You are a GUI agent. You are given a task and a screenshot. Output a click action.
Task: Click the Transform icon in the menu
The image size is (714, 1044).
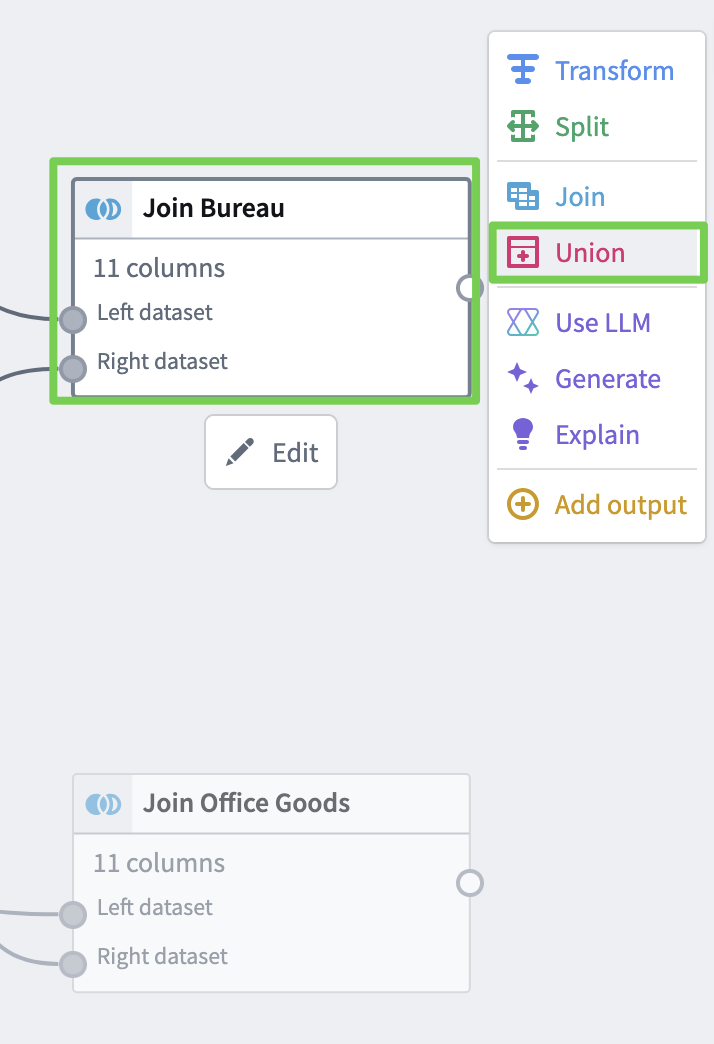point(523,71)
